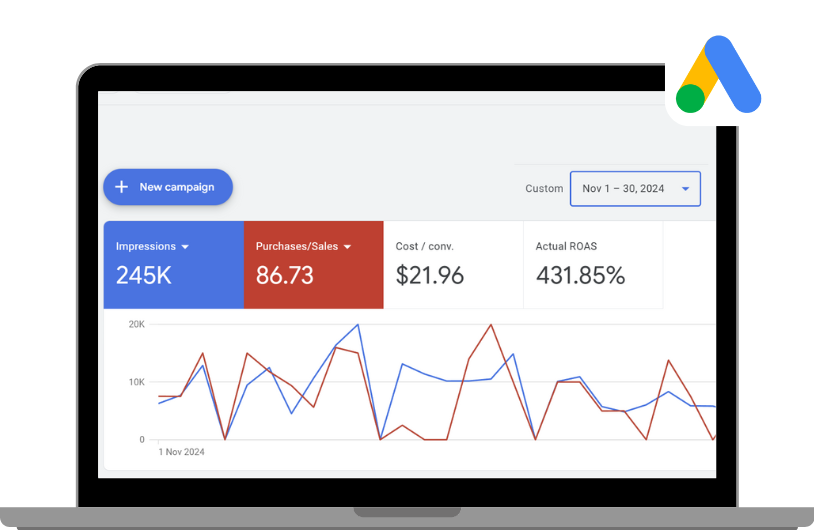Click the highest blue line peak
814x530 pixels.
(x=358, y=325)
